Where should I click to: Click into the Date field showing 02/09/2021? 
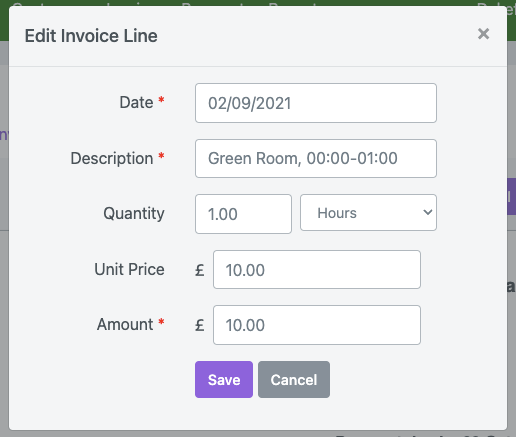316,103
